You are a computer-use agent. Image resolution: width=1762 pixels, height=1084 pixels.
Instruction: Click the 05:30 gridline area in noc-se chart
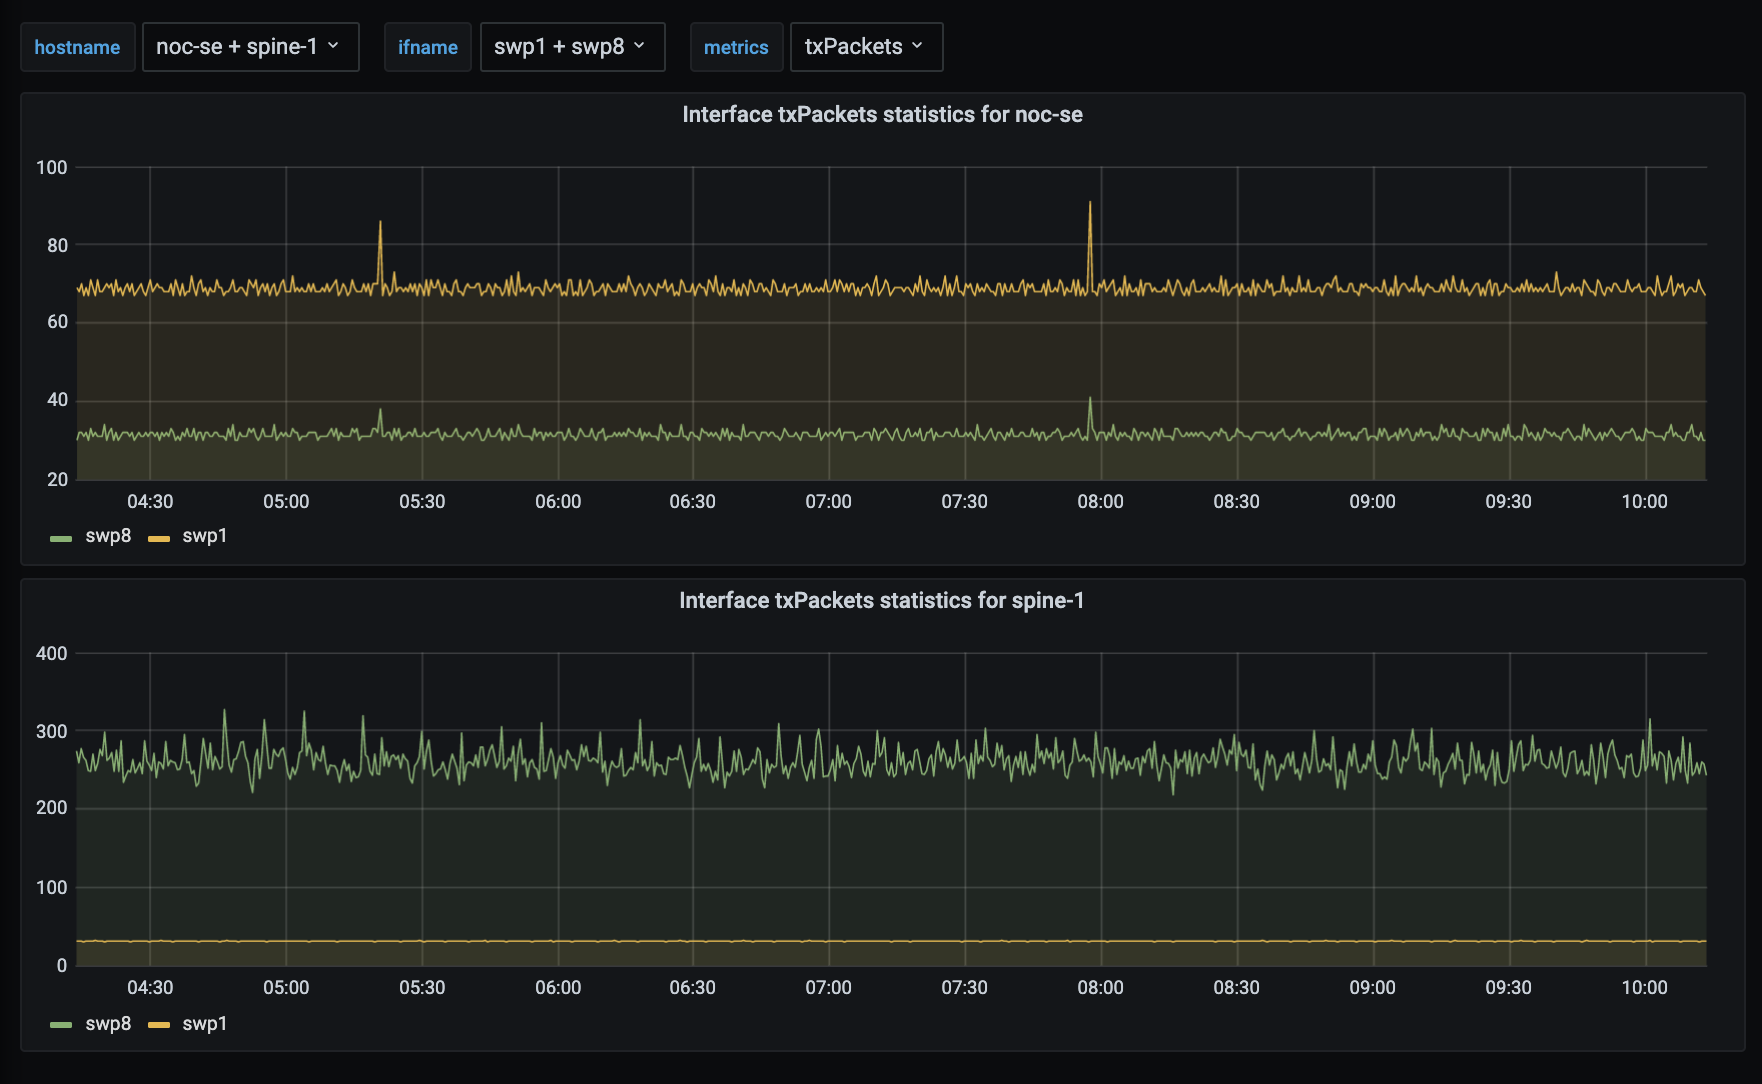pyautogui.click(x=424, y=320)
